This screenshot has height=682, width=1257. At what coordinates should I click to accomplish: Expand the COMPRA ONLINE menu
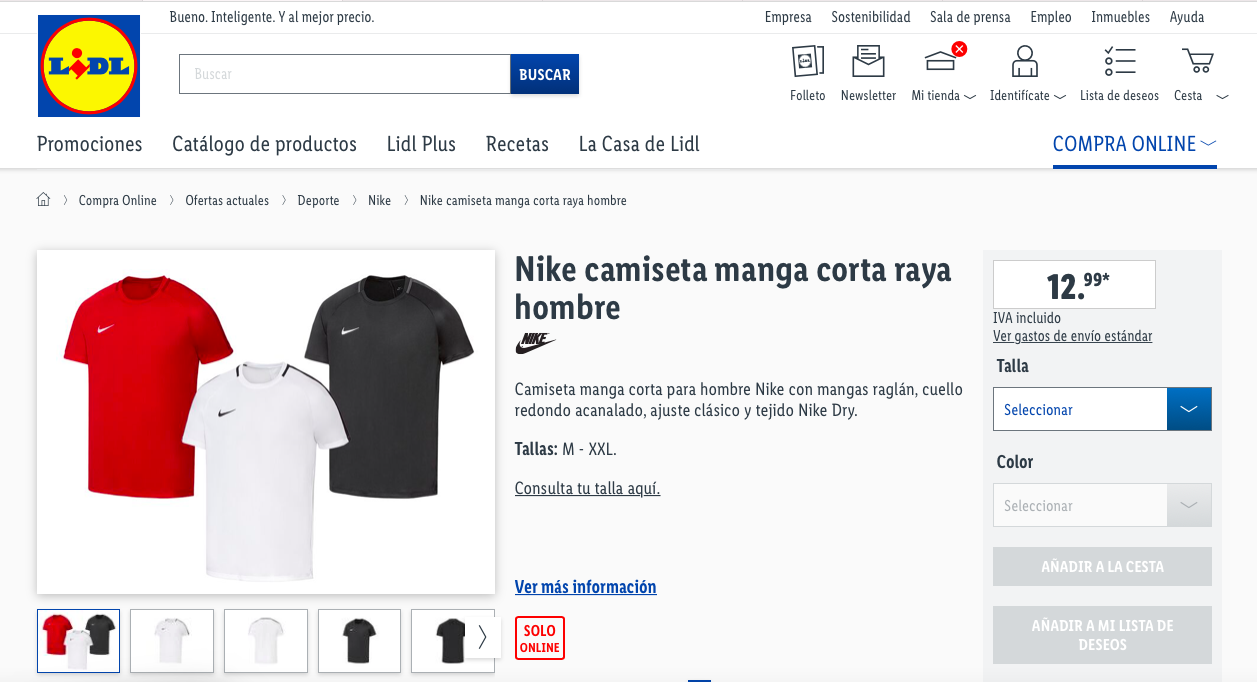pyautogui.click(x=1134, y=144)
